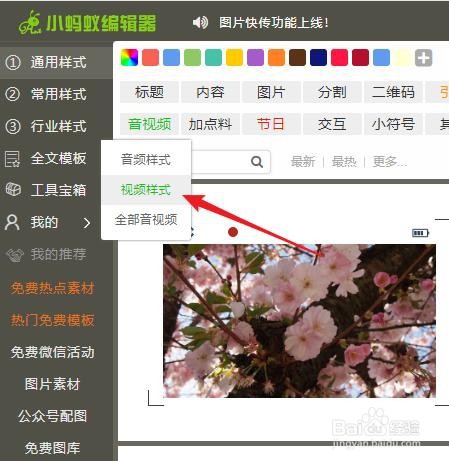Click the 工具宝箱 treasure chest icon
Viewport: 449px width, 461px height.
(13, 190)
